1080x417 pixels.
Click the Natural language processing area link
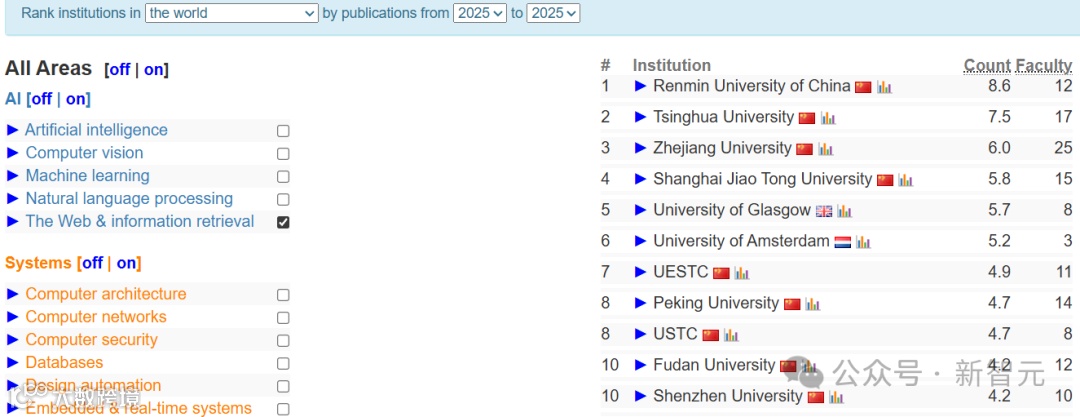(x=129, y=199)
